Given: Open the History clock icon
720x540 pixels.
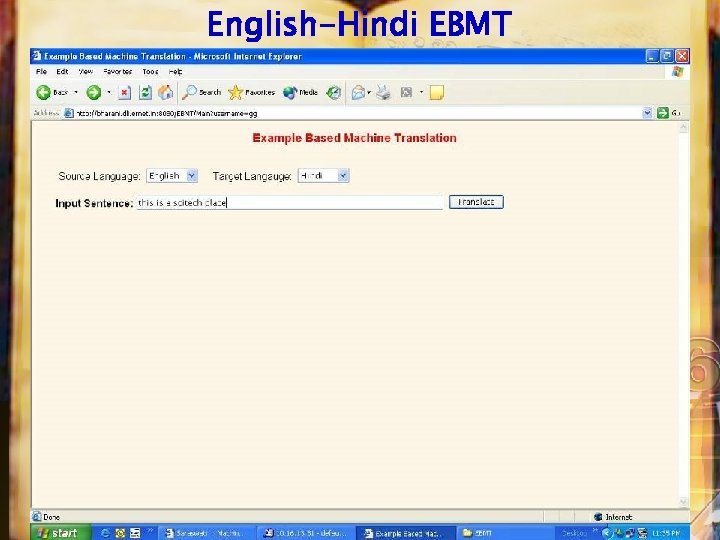Looking at the screenshot, I should click(x=334, y=92).
